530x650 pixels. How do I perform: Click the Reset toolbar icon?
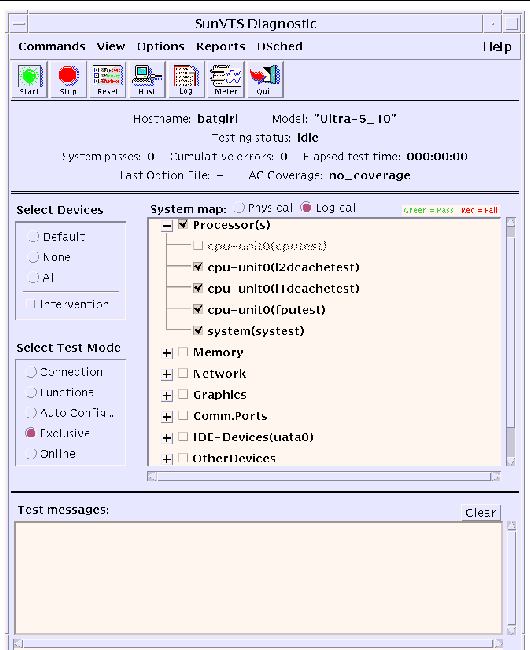pyautogui.click(x=108, y=79)
